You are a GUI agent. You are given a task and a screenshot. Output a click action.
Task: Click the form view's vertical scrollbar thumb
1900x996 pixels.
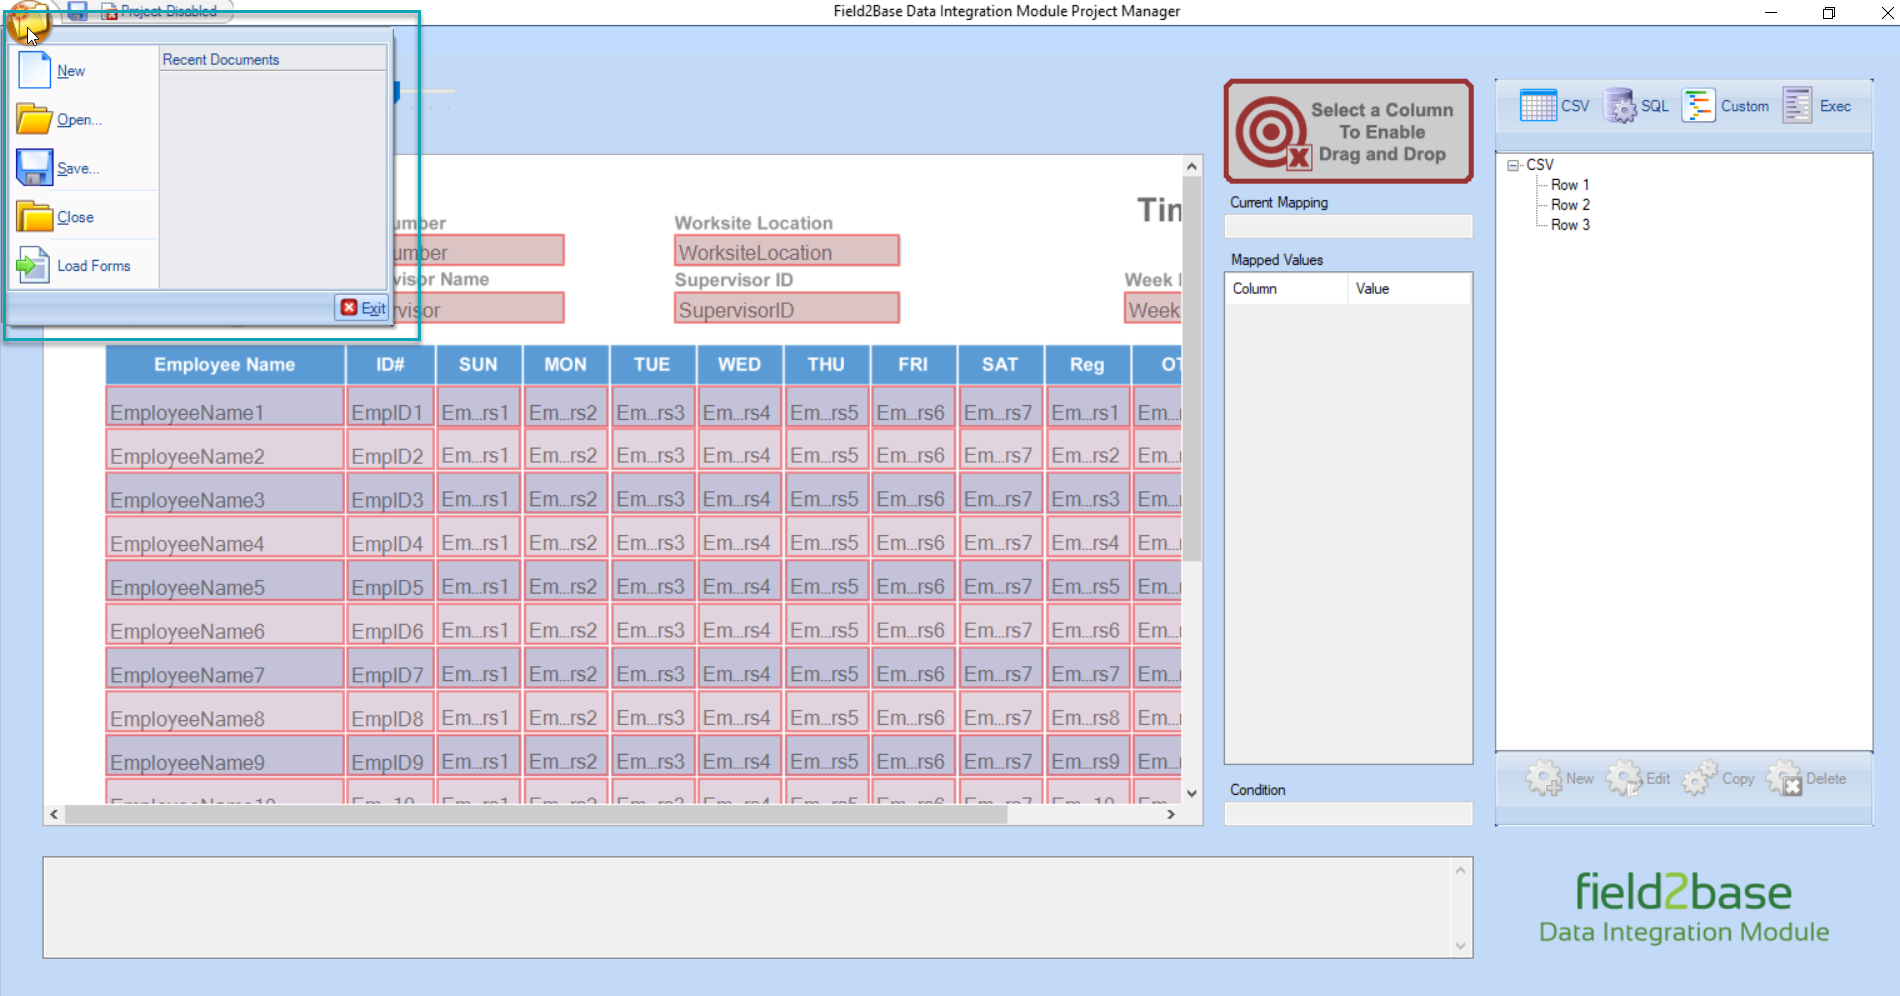click(x=1192, y=368)
